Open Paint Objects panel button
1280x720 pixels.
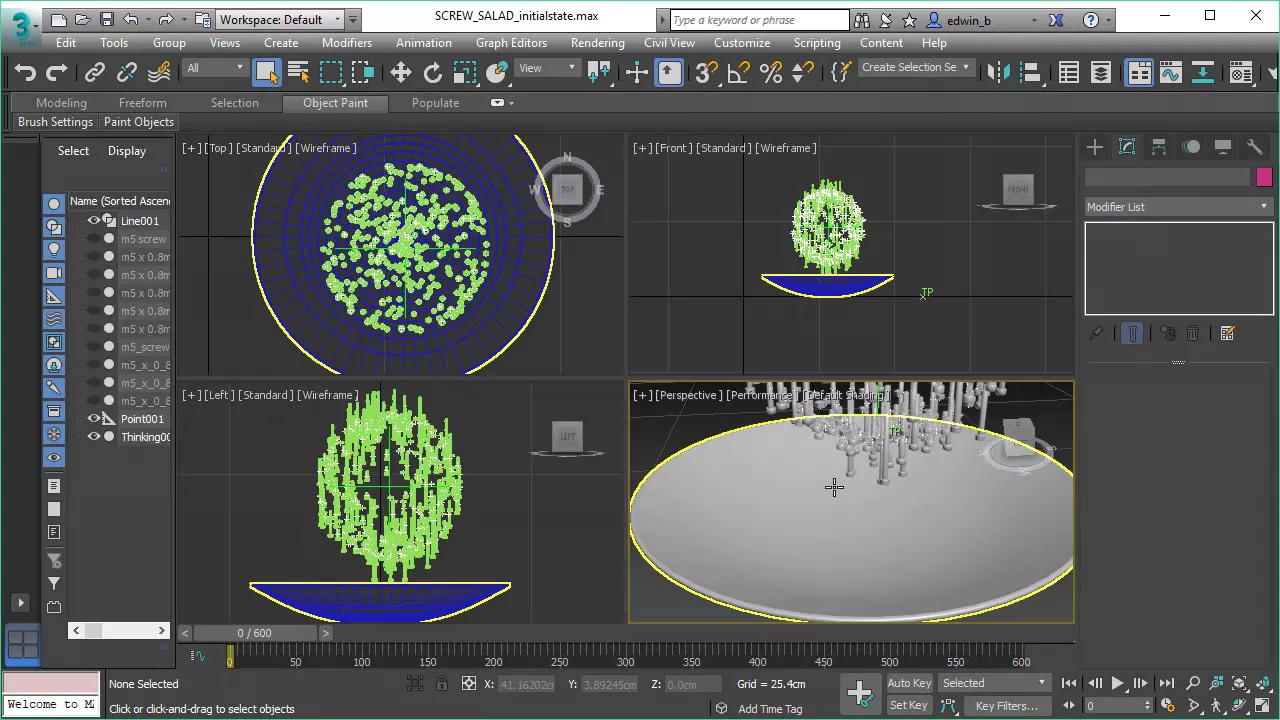(139, 122)
